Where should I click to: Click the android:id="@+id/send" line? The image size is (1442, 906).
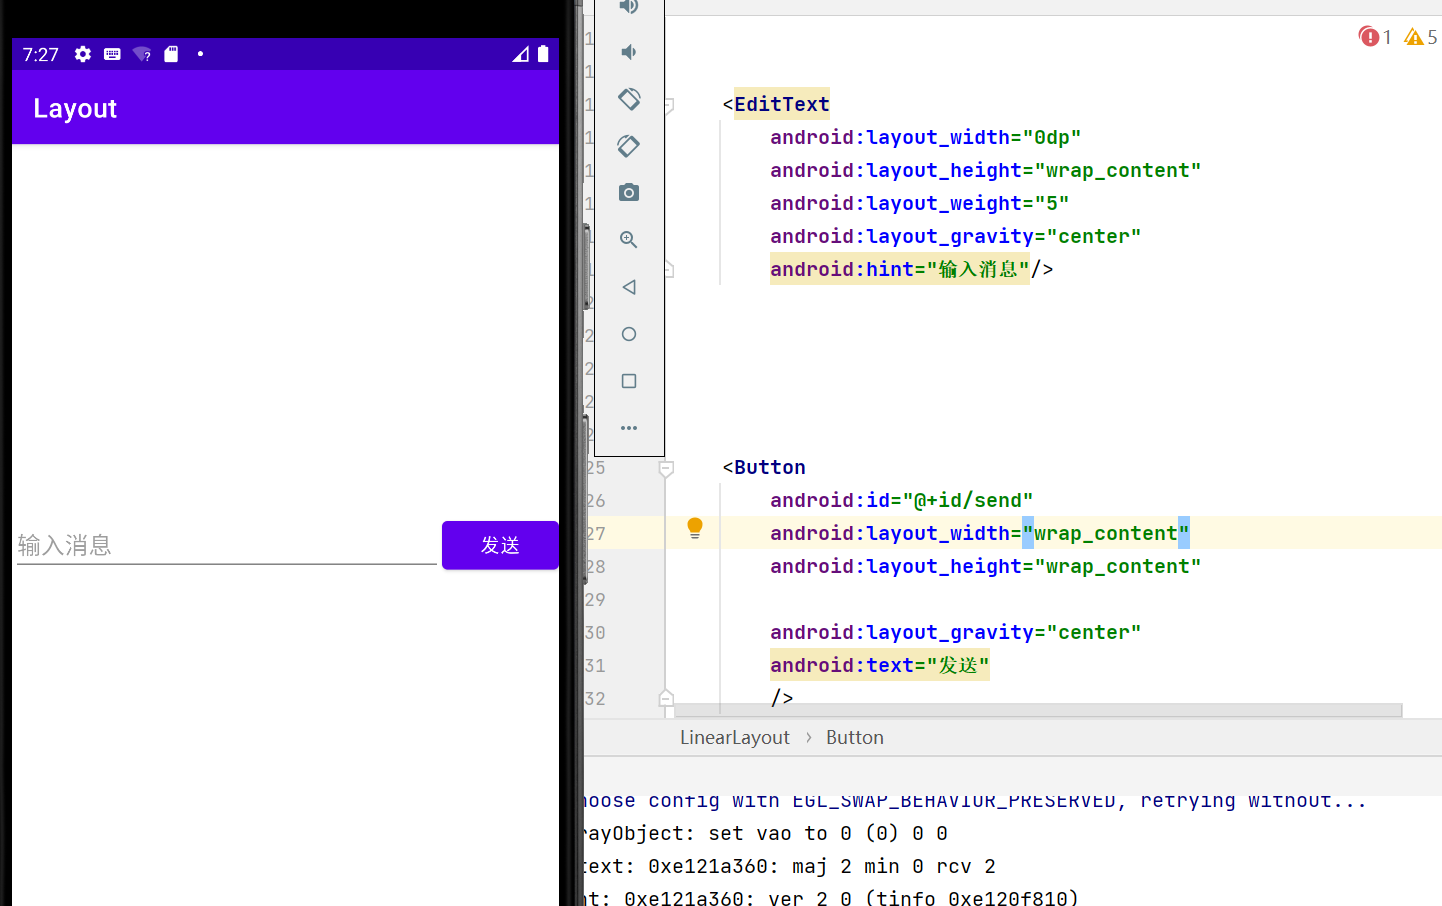coord(902,500)
